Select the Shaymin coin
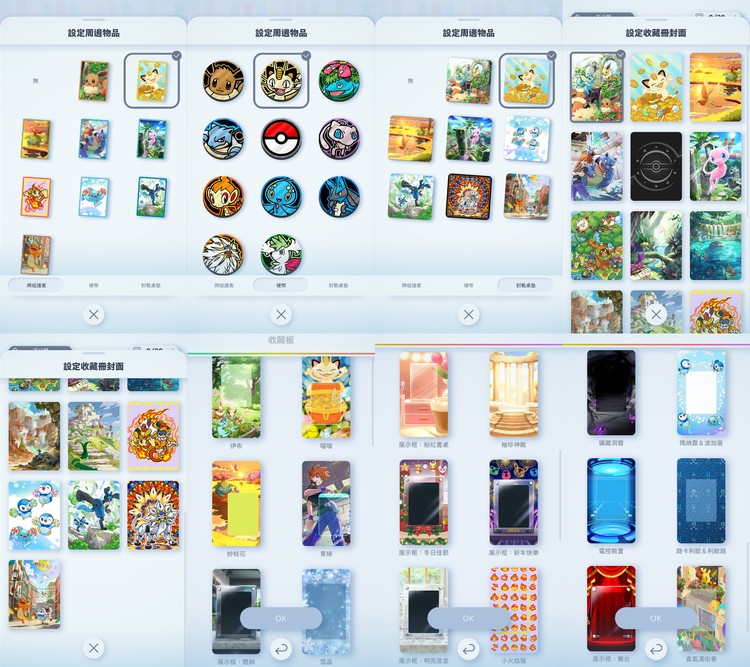750x667 pixels. point(281,254)
